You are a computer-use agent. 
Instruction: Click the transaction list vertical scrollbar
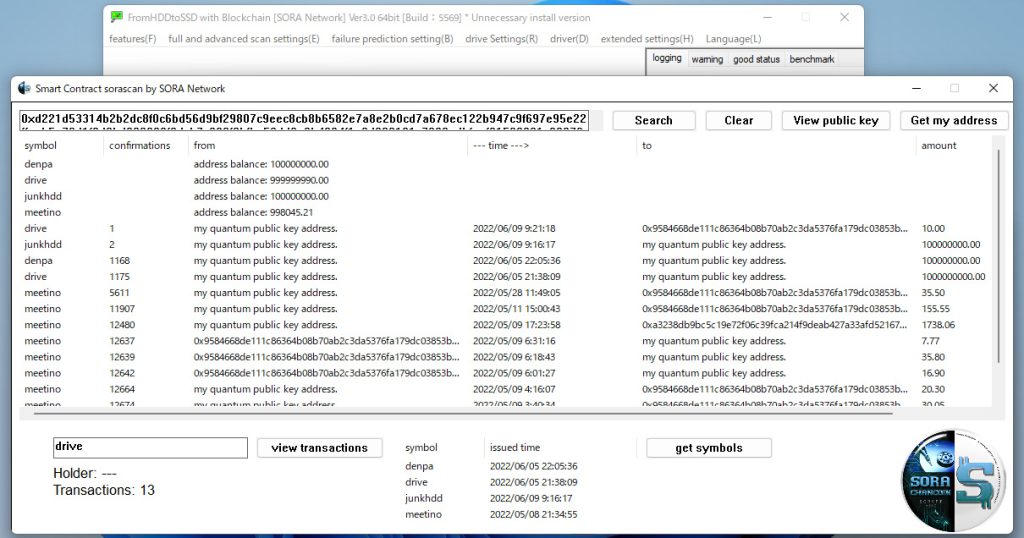(998, 255)
